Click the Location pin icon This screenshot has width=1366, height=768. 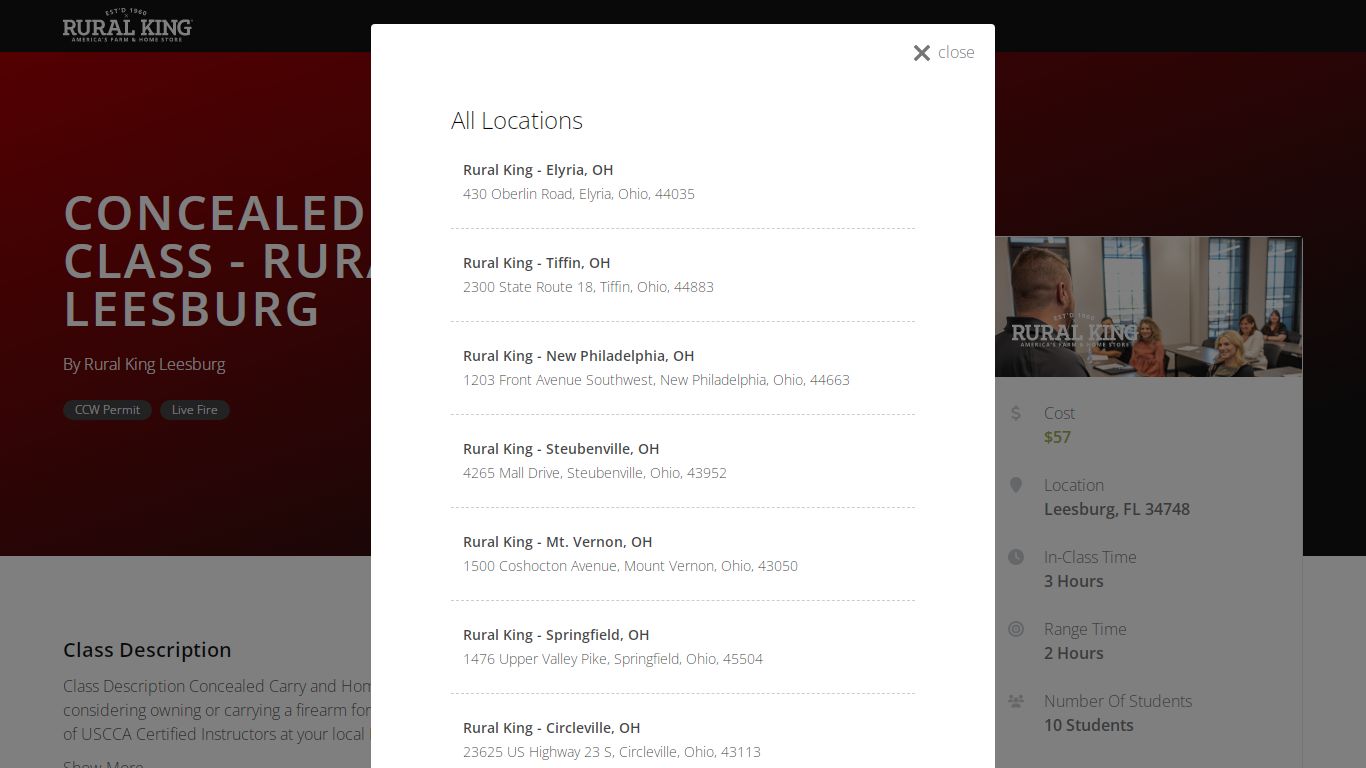(x=1016, y=485)
